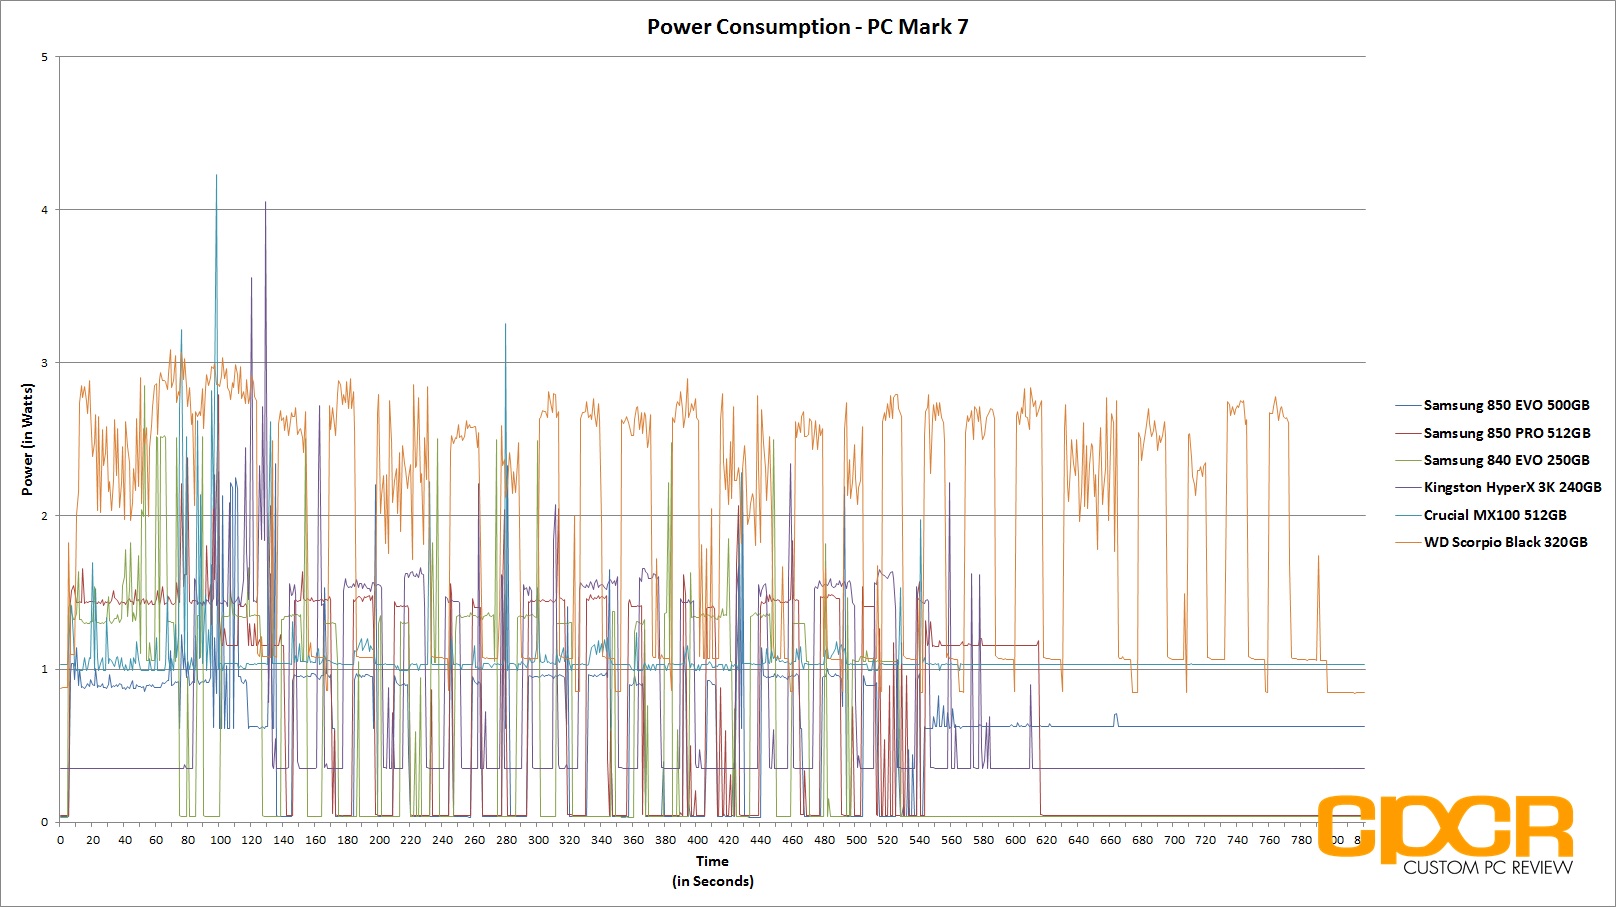Click the (in Seconds) axis subtitle
The image size is (1616, 907).
(x=713, y=881)
